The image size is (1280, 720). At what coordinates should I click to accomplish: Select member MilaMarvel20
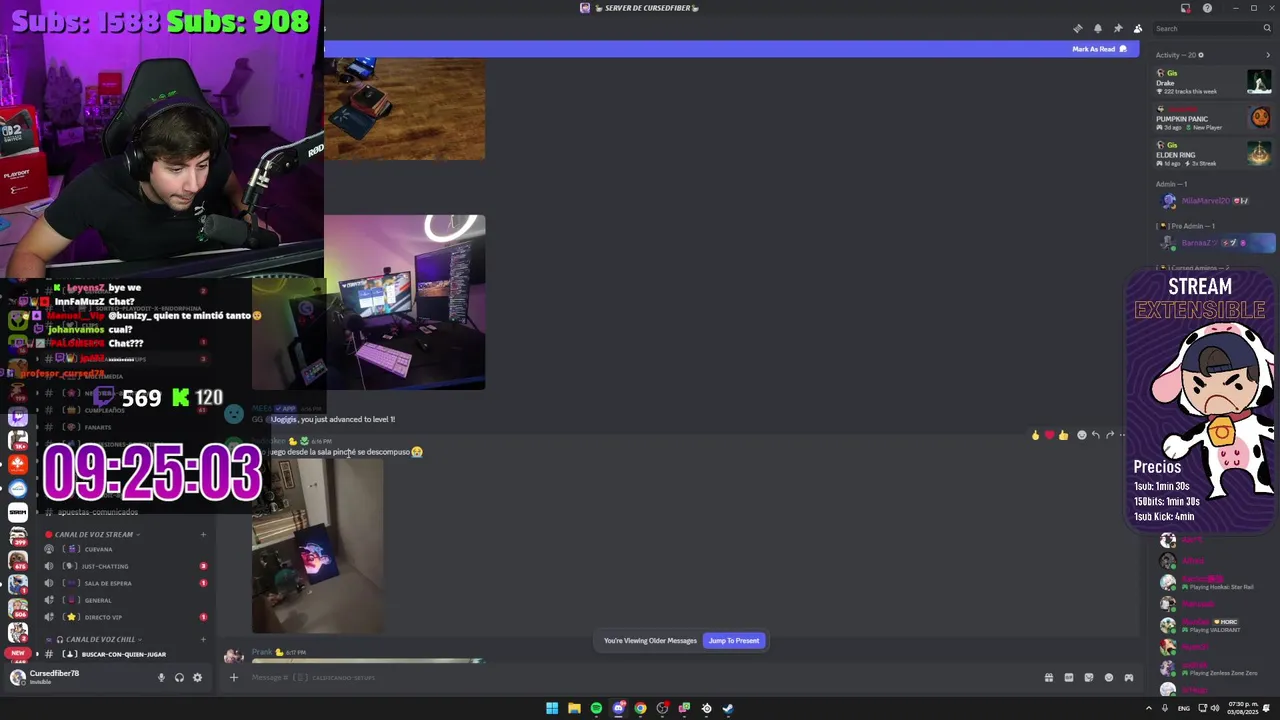(x=1213, y=201)
